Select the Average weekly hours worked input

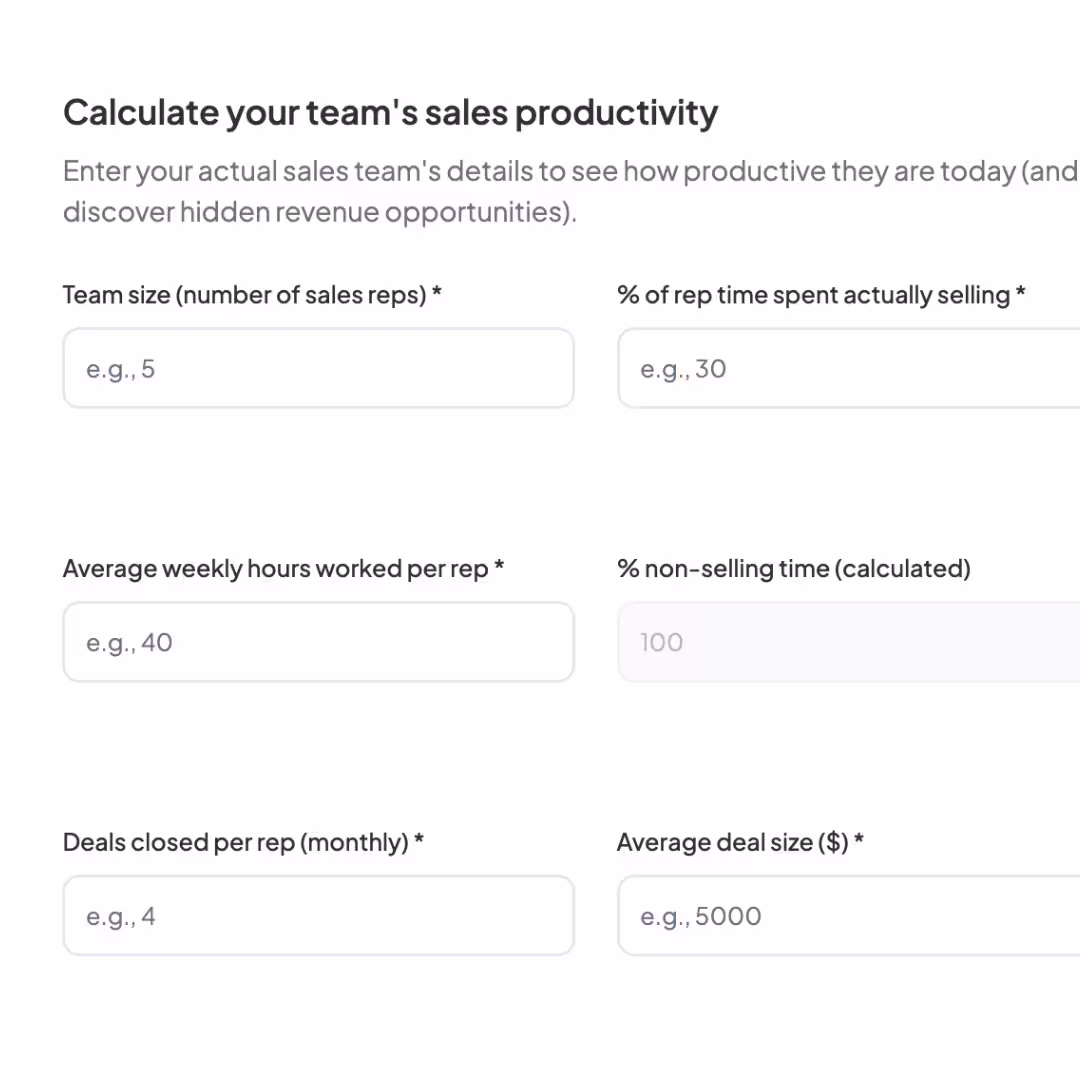[x=318, y=642]
